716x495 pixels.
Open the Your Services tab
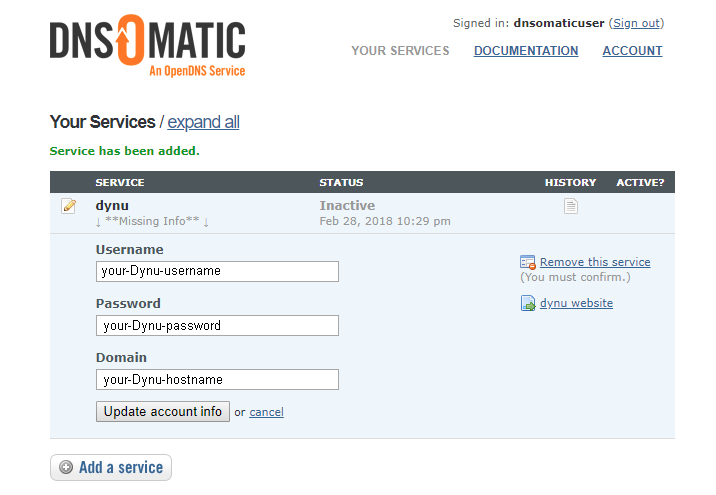pos(400,51)
